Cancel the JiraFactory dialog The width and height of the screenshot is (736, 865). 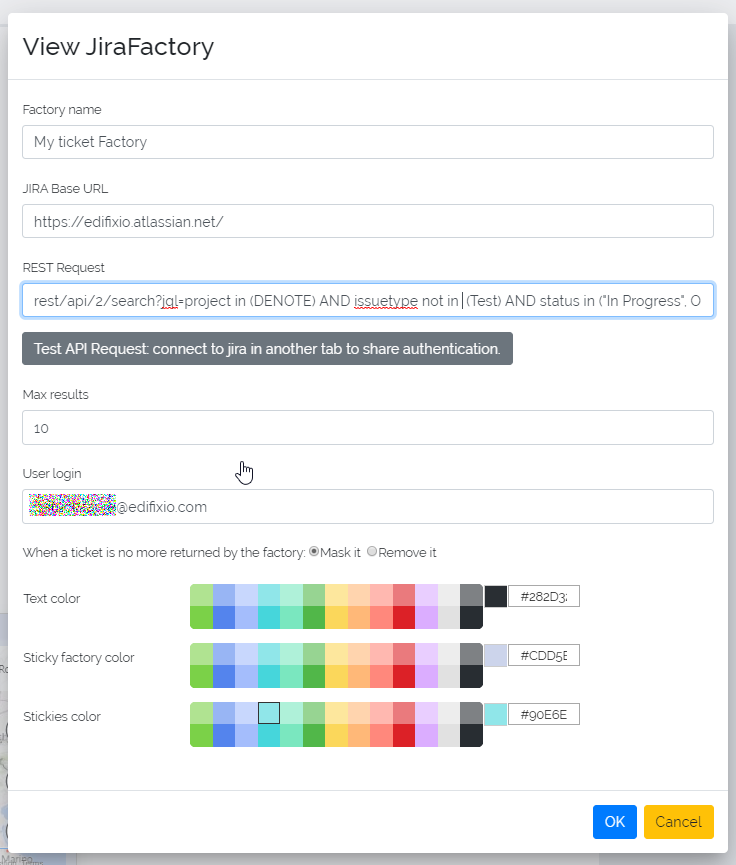(679, 822)
